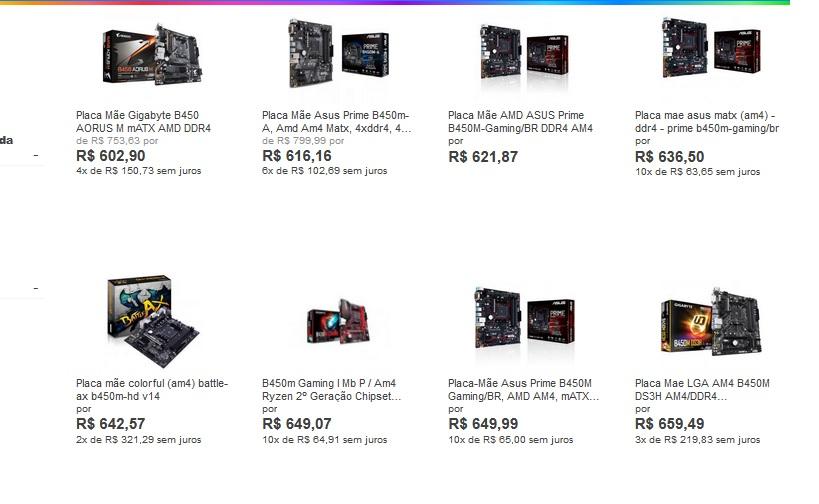The image size is (819, 504).
Task: Click the Placa mae asus matx (am4) title
Action: [x=707, y=122]
